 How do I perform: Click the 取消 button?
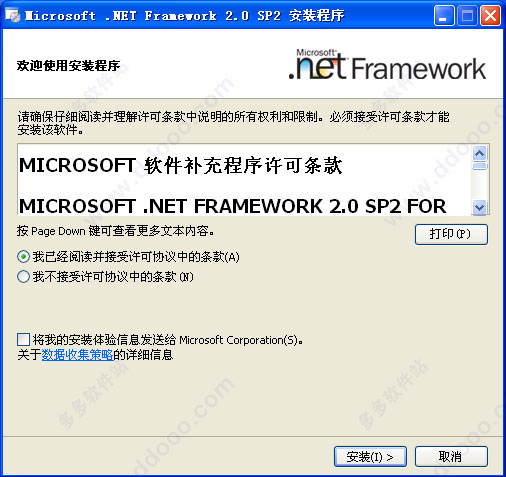click(451, 457)
